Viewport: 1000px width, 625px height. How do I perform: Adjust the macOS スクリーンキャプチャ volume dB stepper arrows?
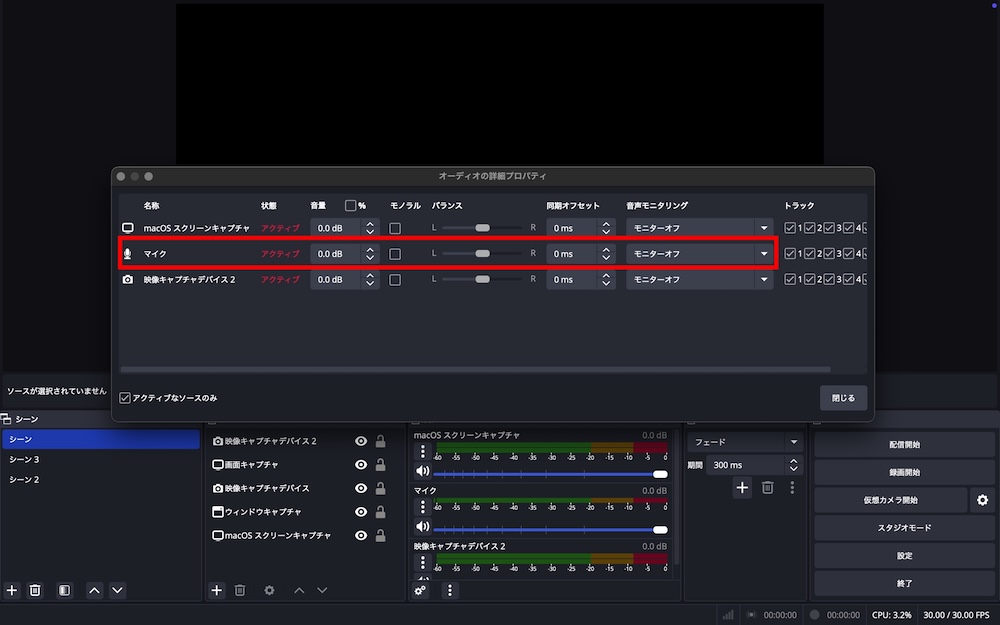pyautogui.click(x=370, y=228)
